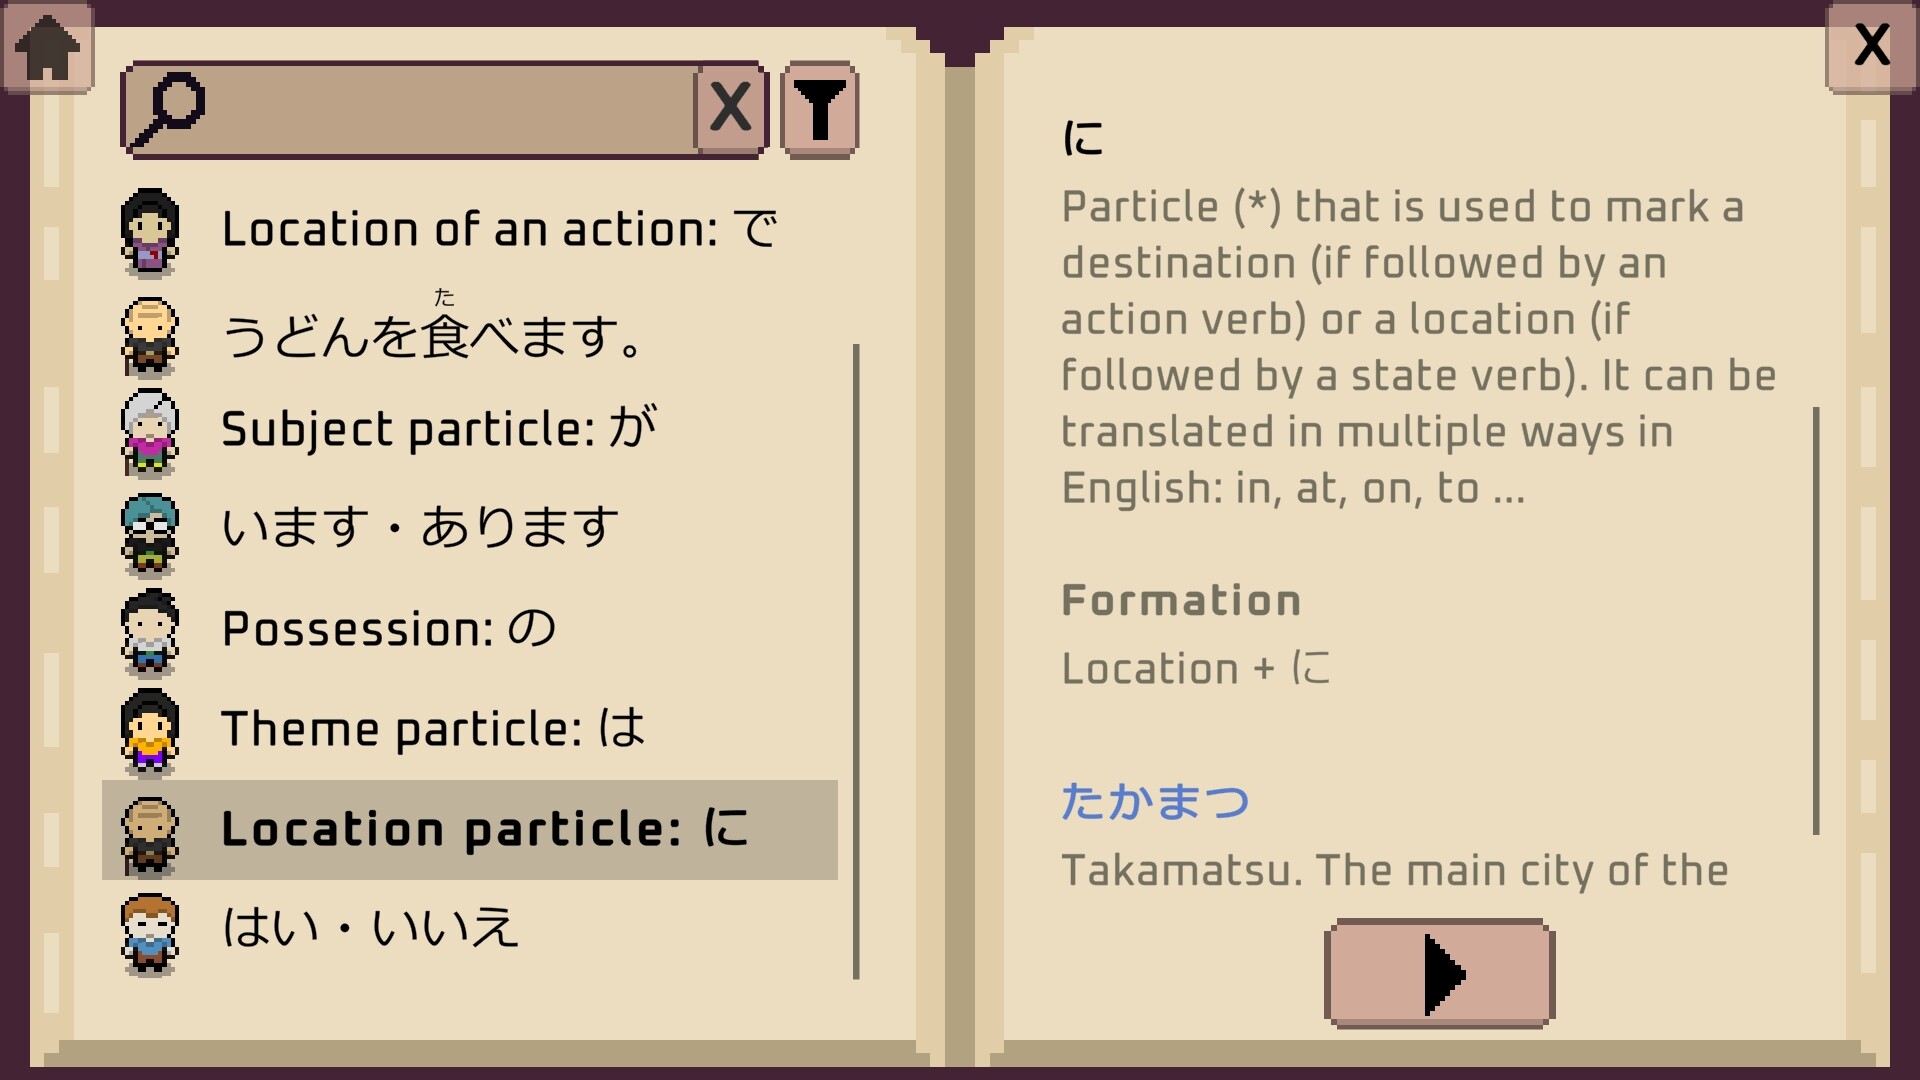Select the うどんを食べます。 entry
This screenshot has width=1920, height=1080.
click(432, 334)
